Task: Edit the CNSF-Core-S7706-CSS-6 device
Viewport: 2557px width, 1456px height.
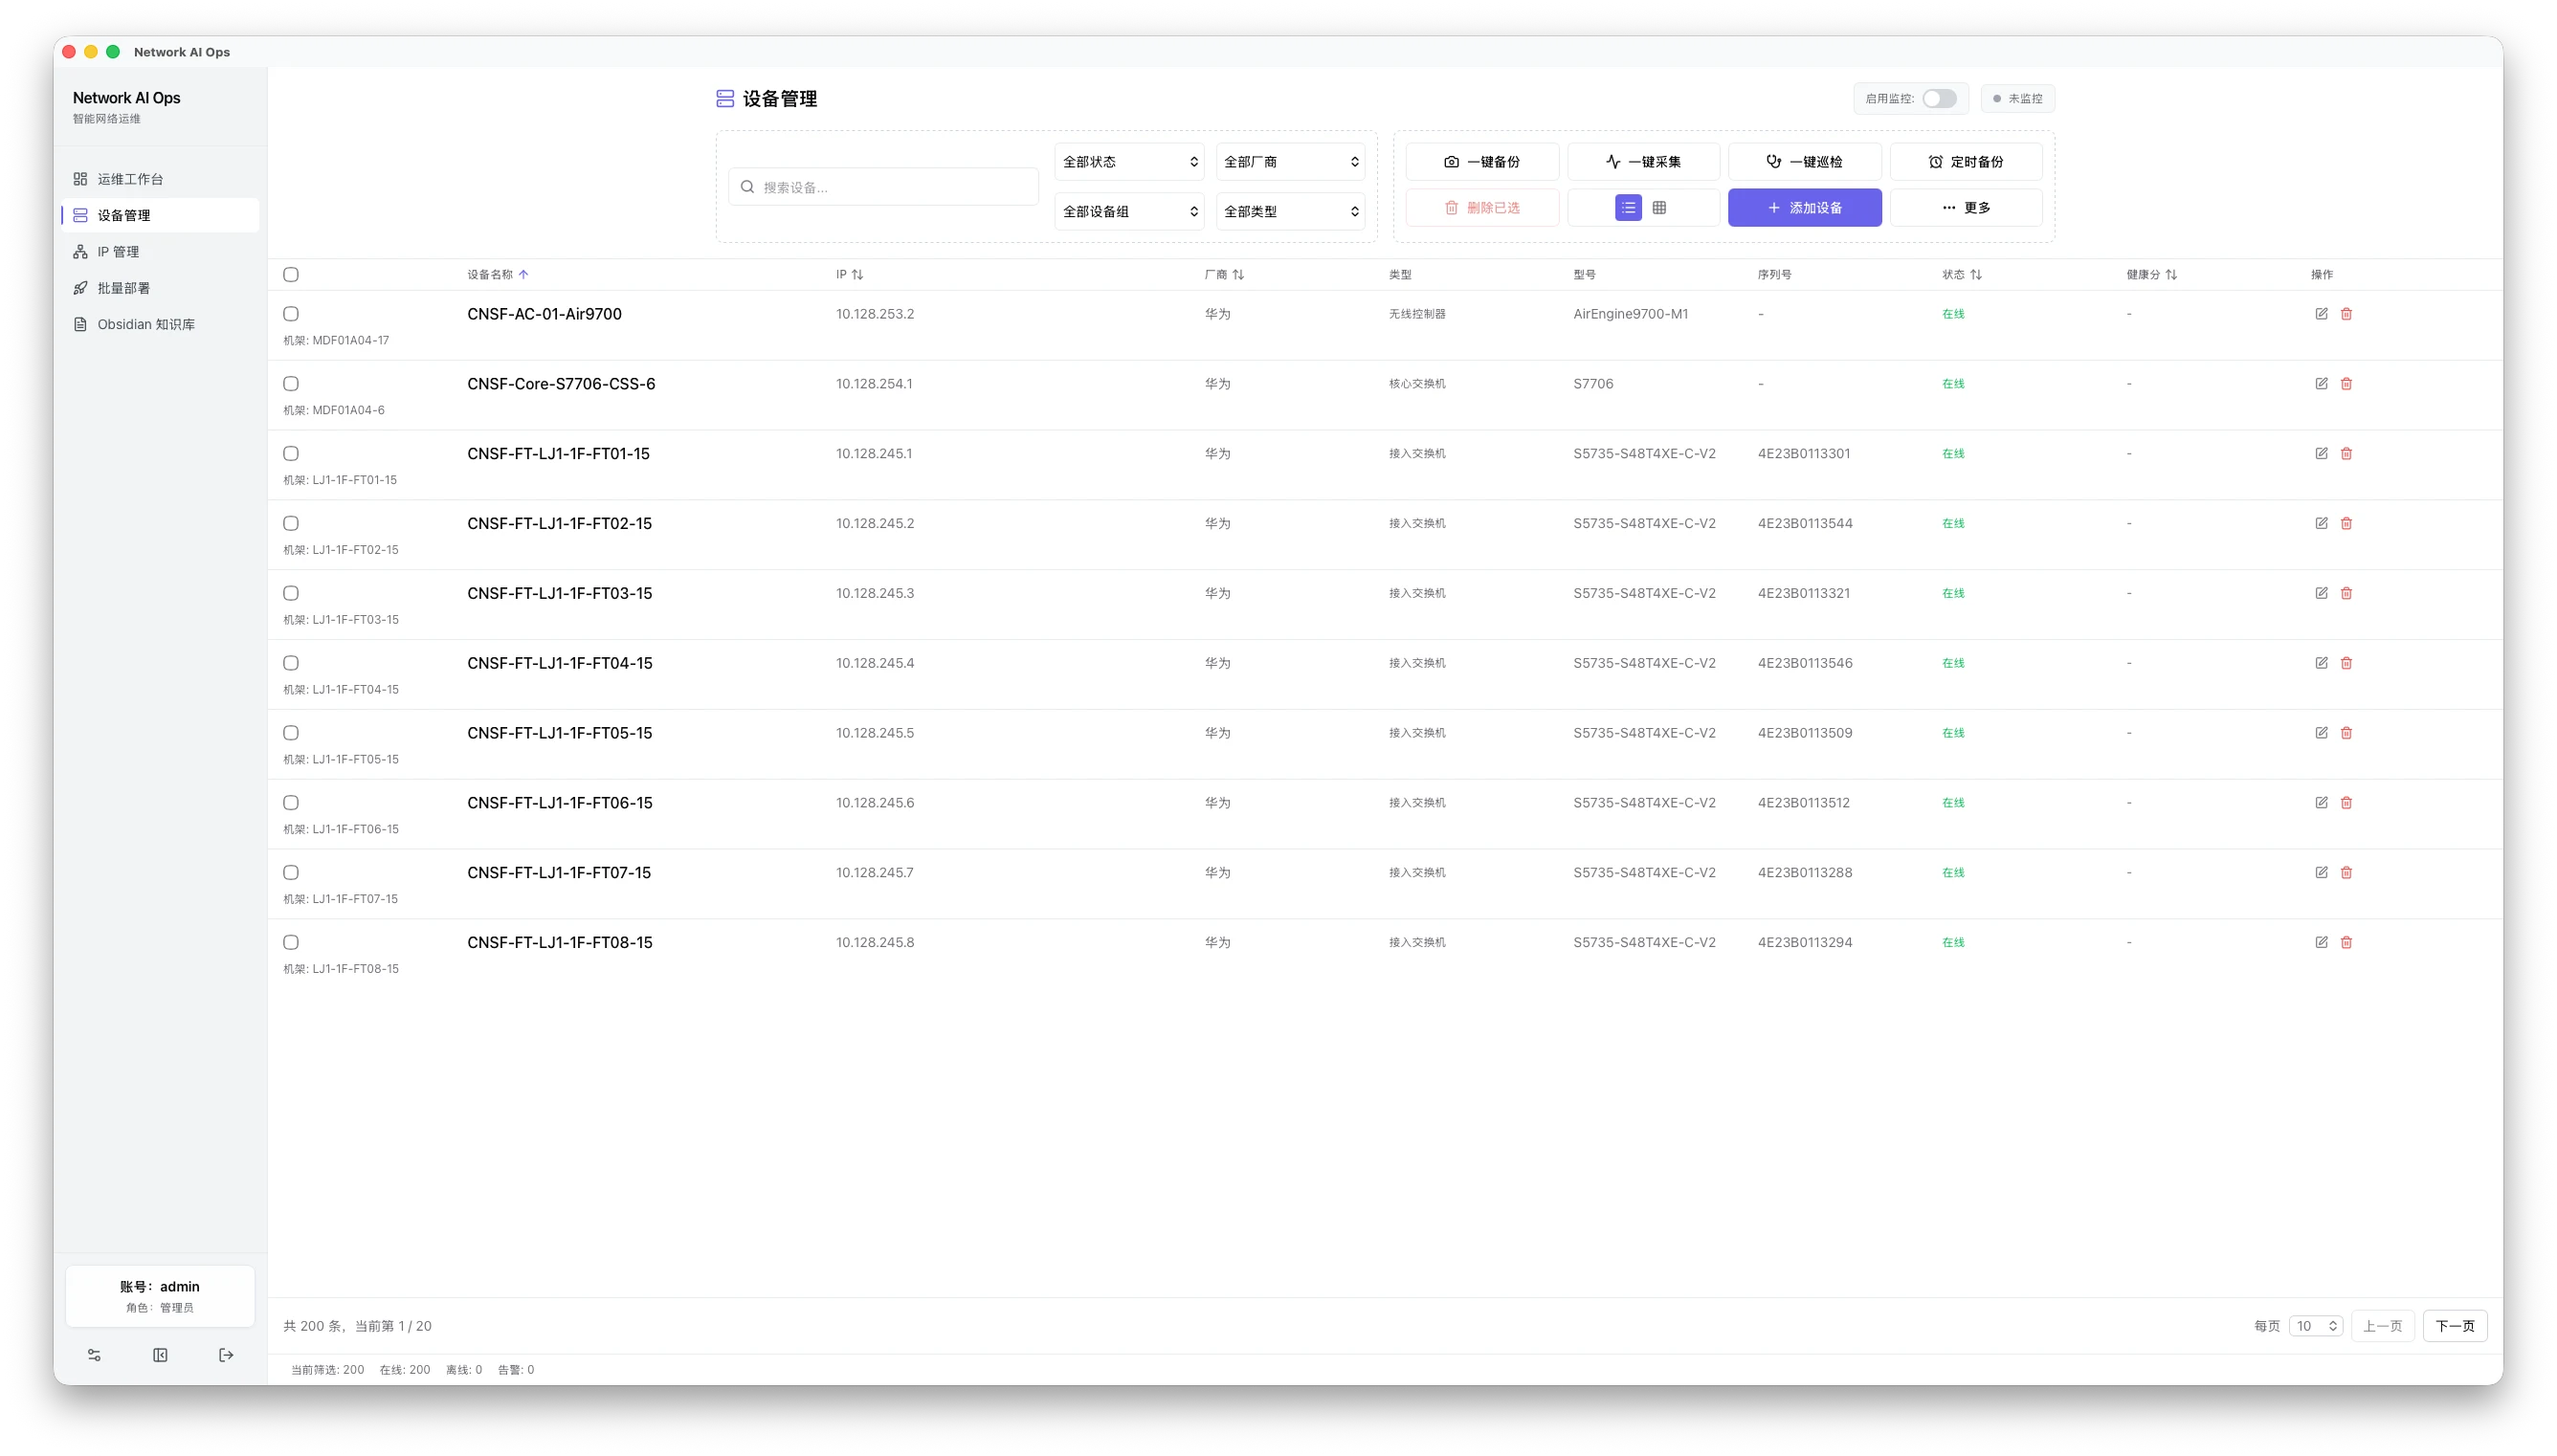Action: 2321,384
